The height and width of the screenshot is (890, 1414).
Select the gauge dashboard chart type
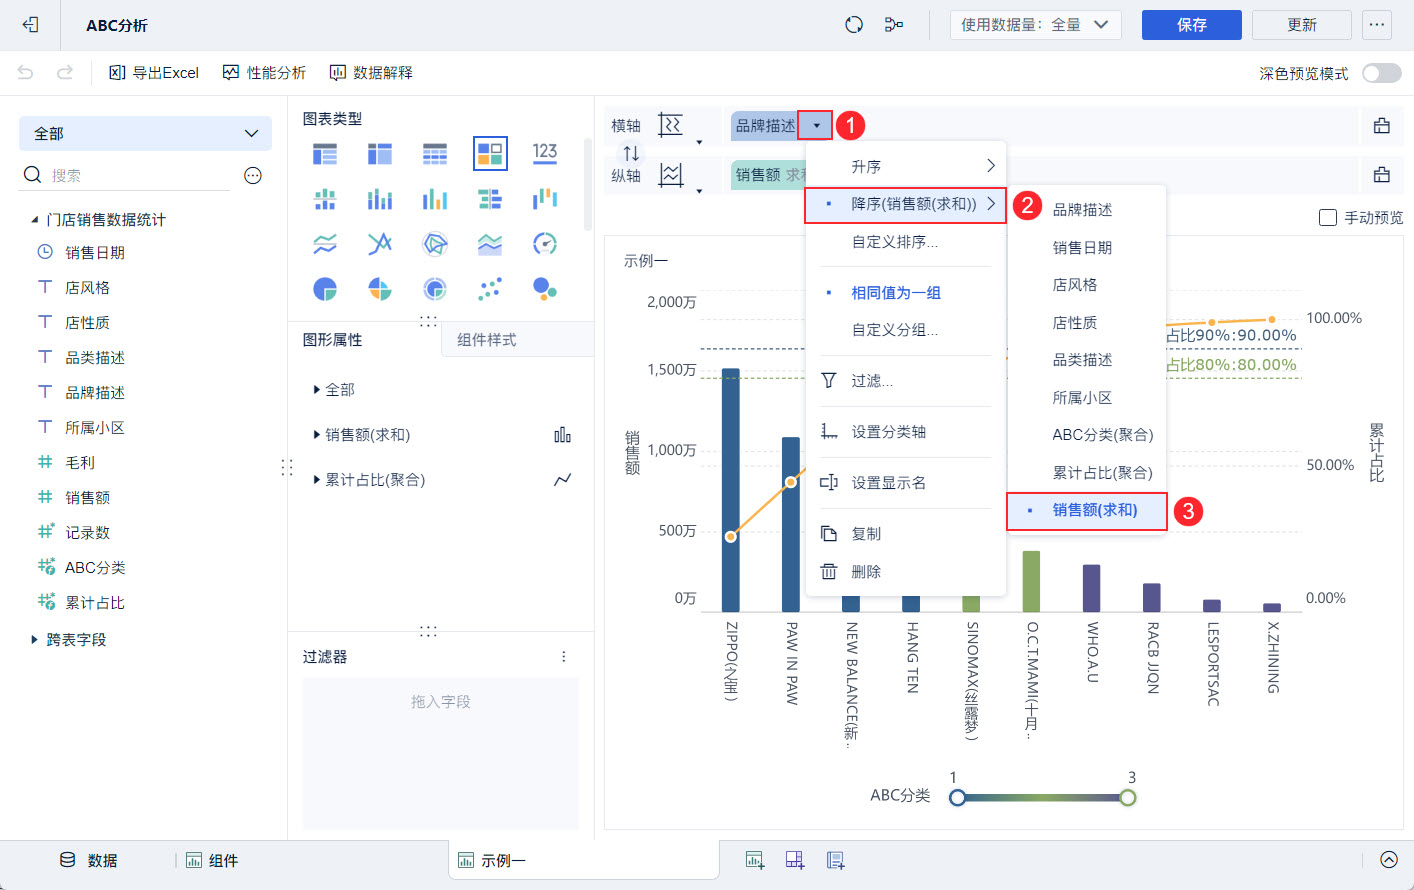[x=545, y=244]
